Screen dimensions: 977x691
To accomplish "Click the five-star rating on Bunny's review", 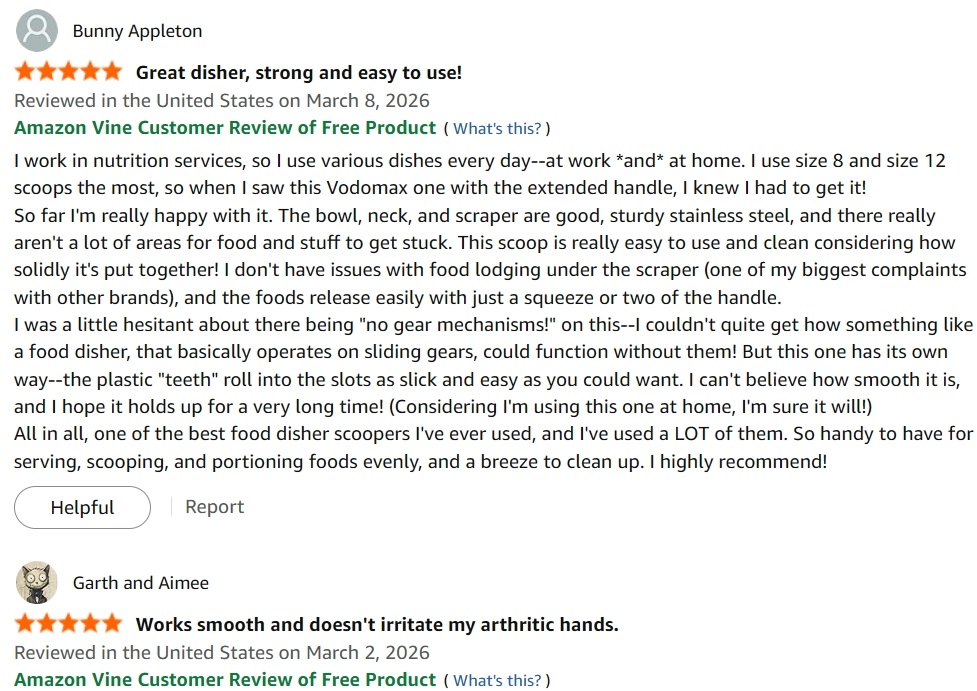I will (69, 72).
